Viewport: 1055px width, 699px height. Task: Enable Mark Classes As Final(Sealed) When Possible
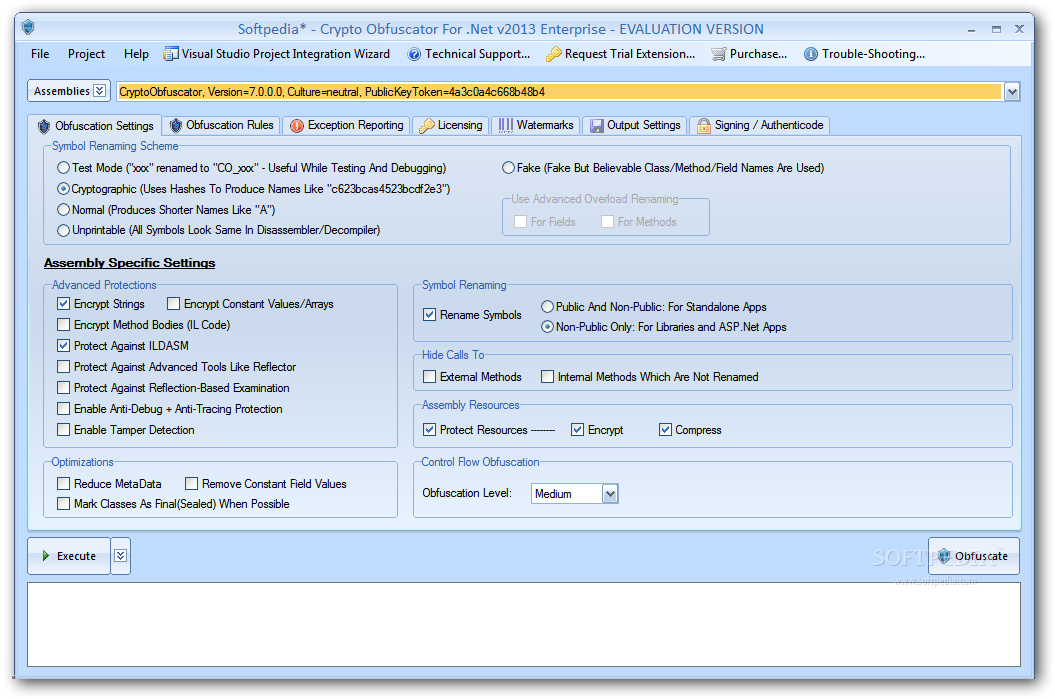[x=63, y=504]
